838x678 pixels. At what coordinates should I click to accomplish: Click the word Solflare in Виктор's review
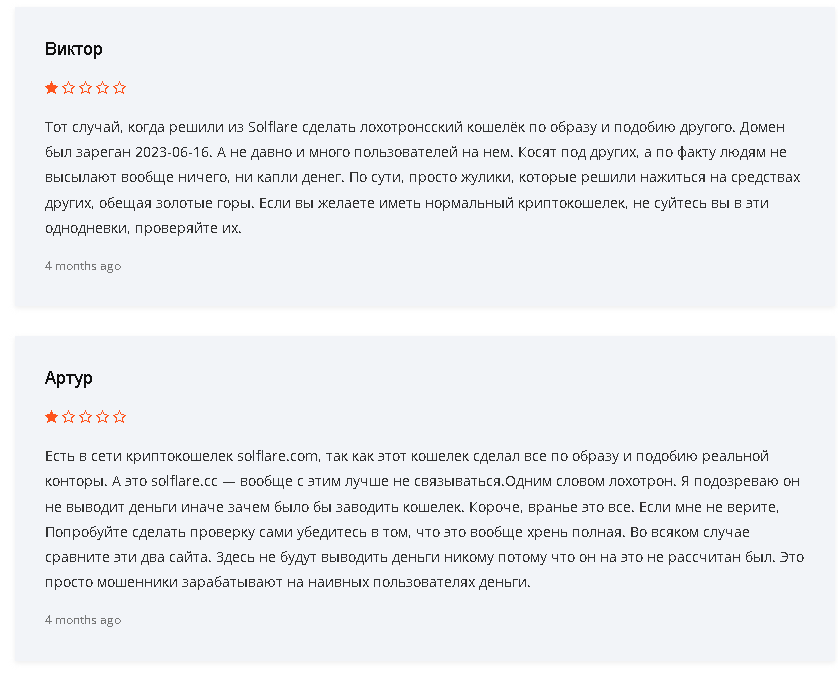273,127
